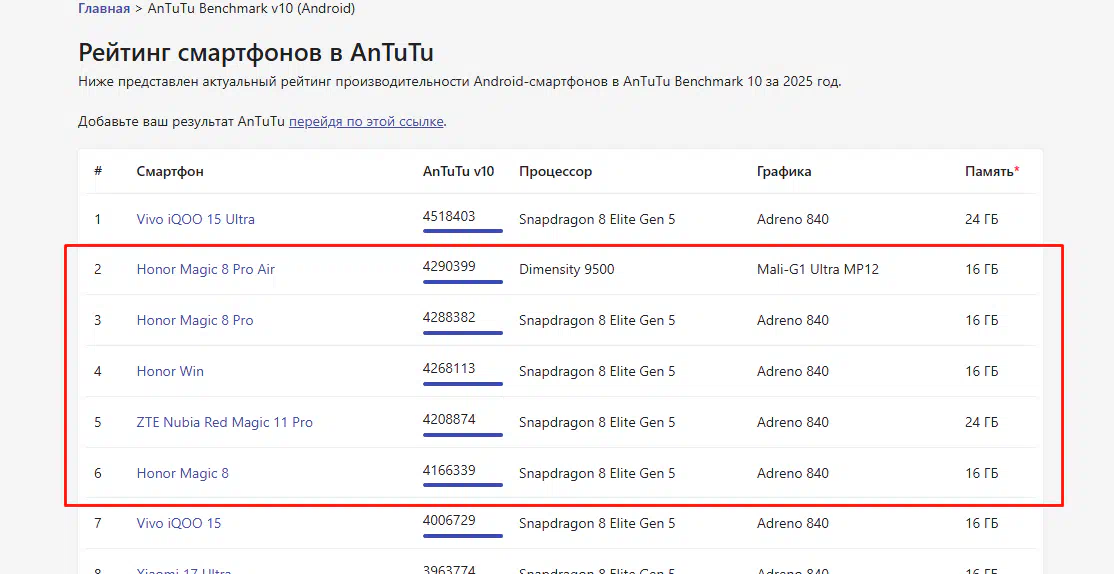The width and height of the screenshot is (1114, 574).
Task: Click the Графика column header
Action: (x=784, y=172)
